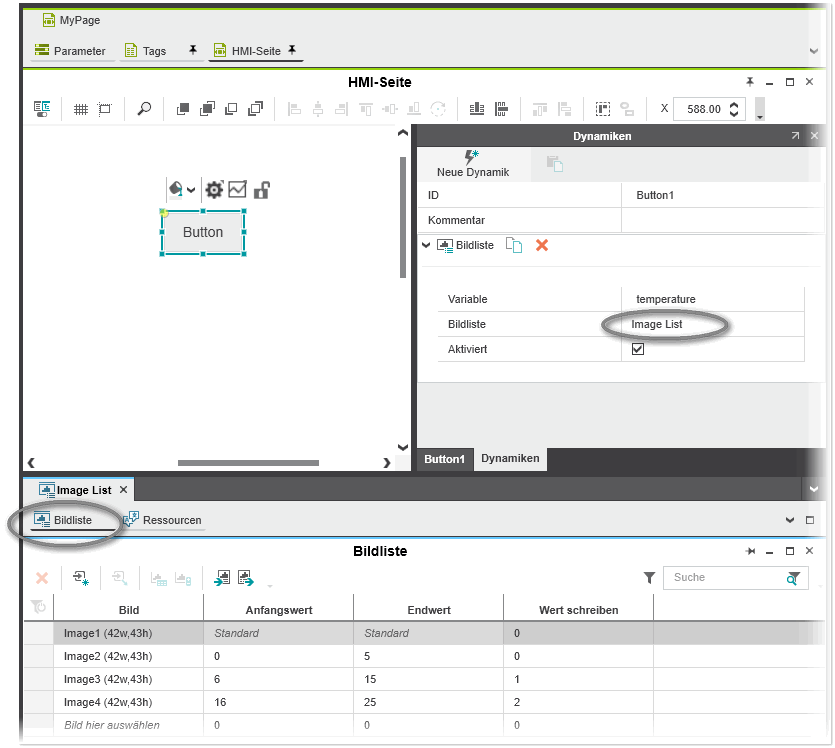The image size is (835, 748).
Task: Click the Suche search field
Action: point(720,578)
